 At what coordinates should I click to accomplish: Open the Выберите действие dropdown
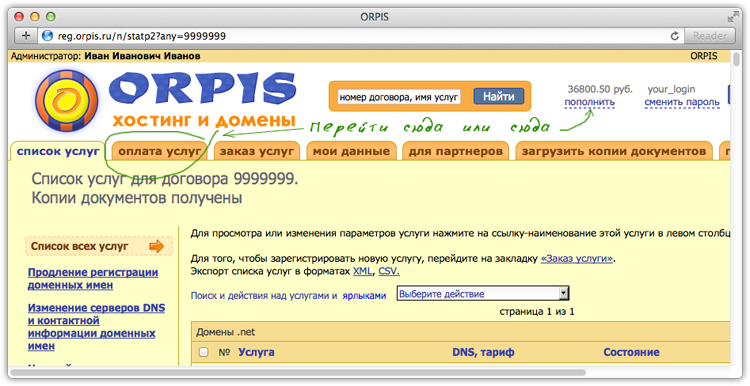[483, 294]
